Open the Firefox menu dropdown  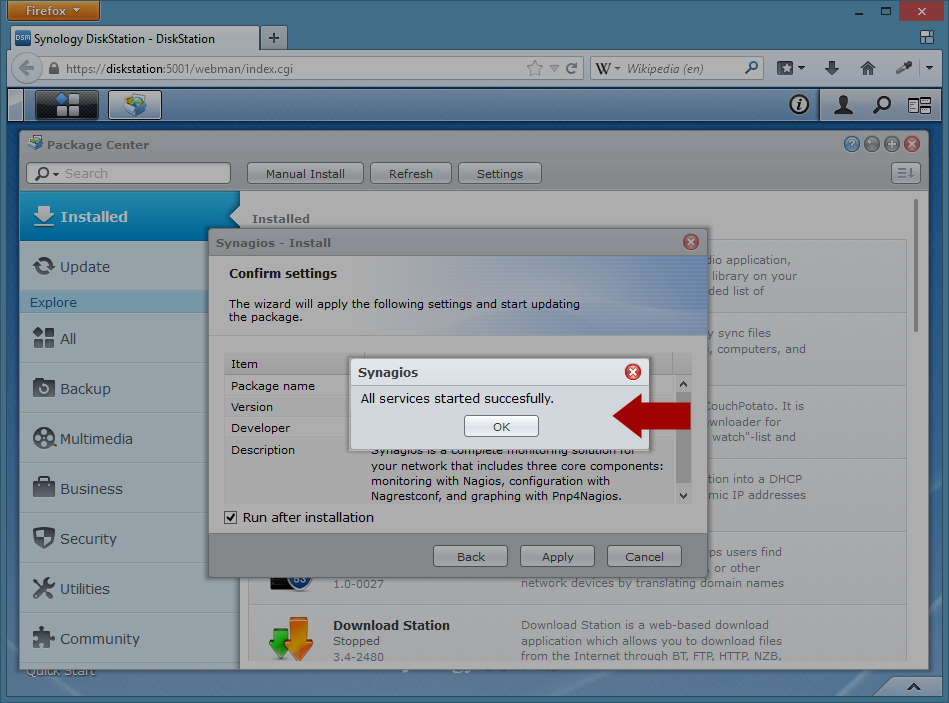(53, 10)
